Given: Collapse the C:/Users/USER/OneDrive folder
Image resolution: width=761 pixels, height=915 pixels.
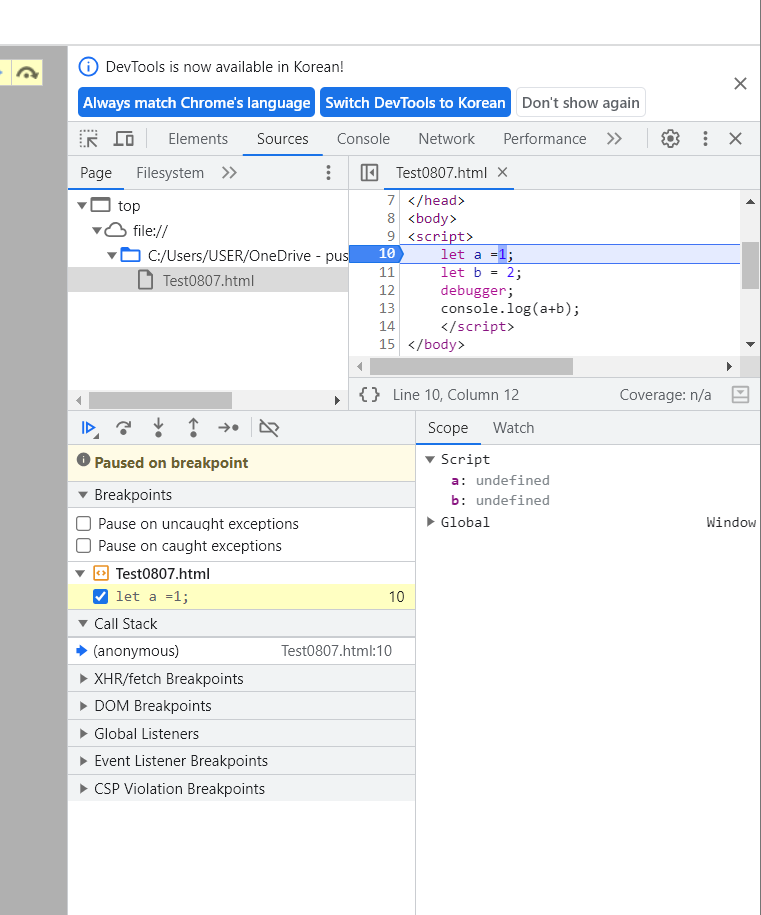Looking at the screenshot, I should click(112, 256).
